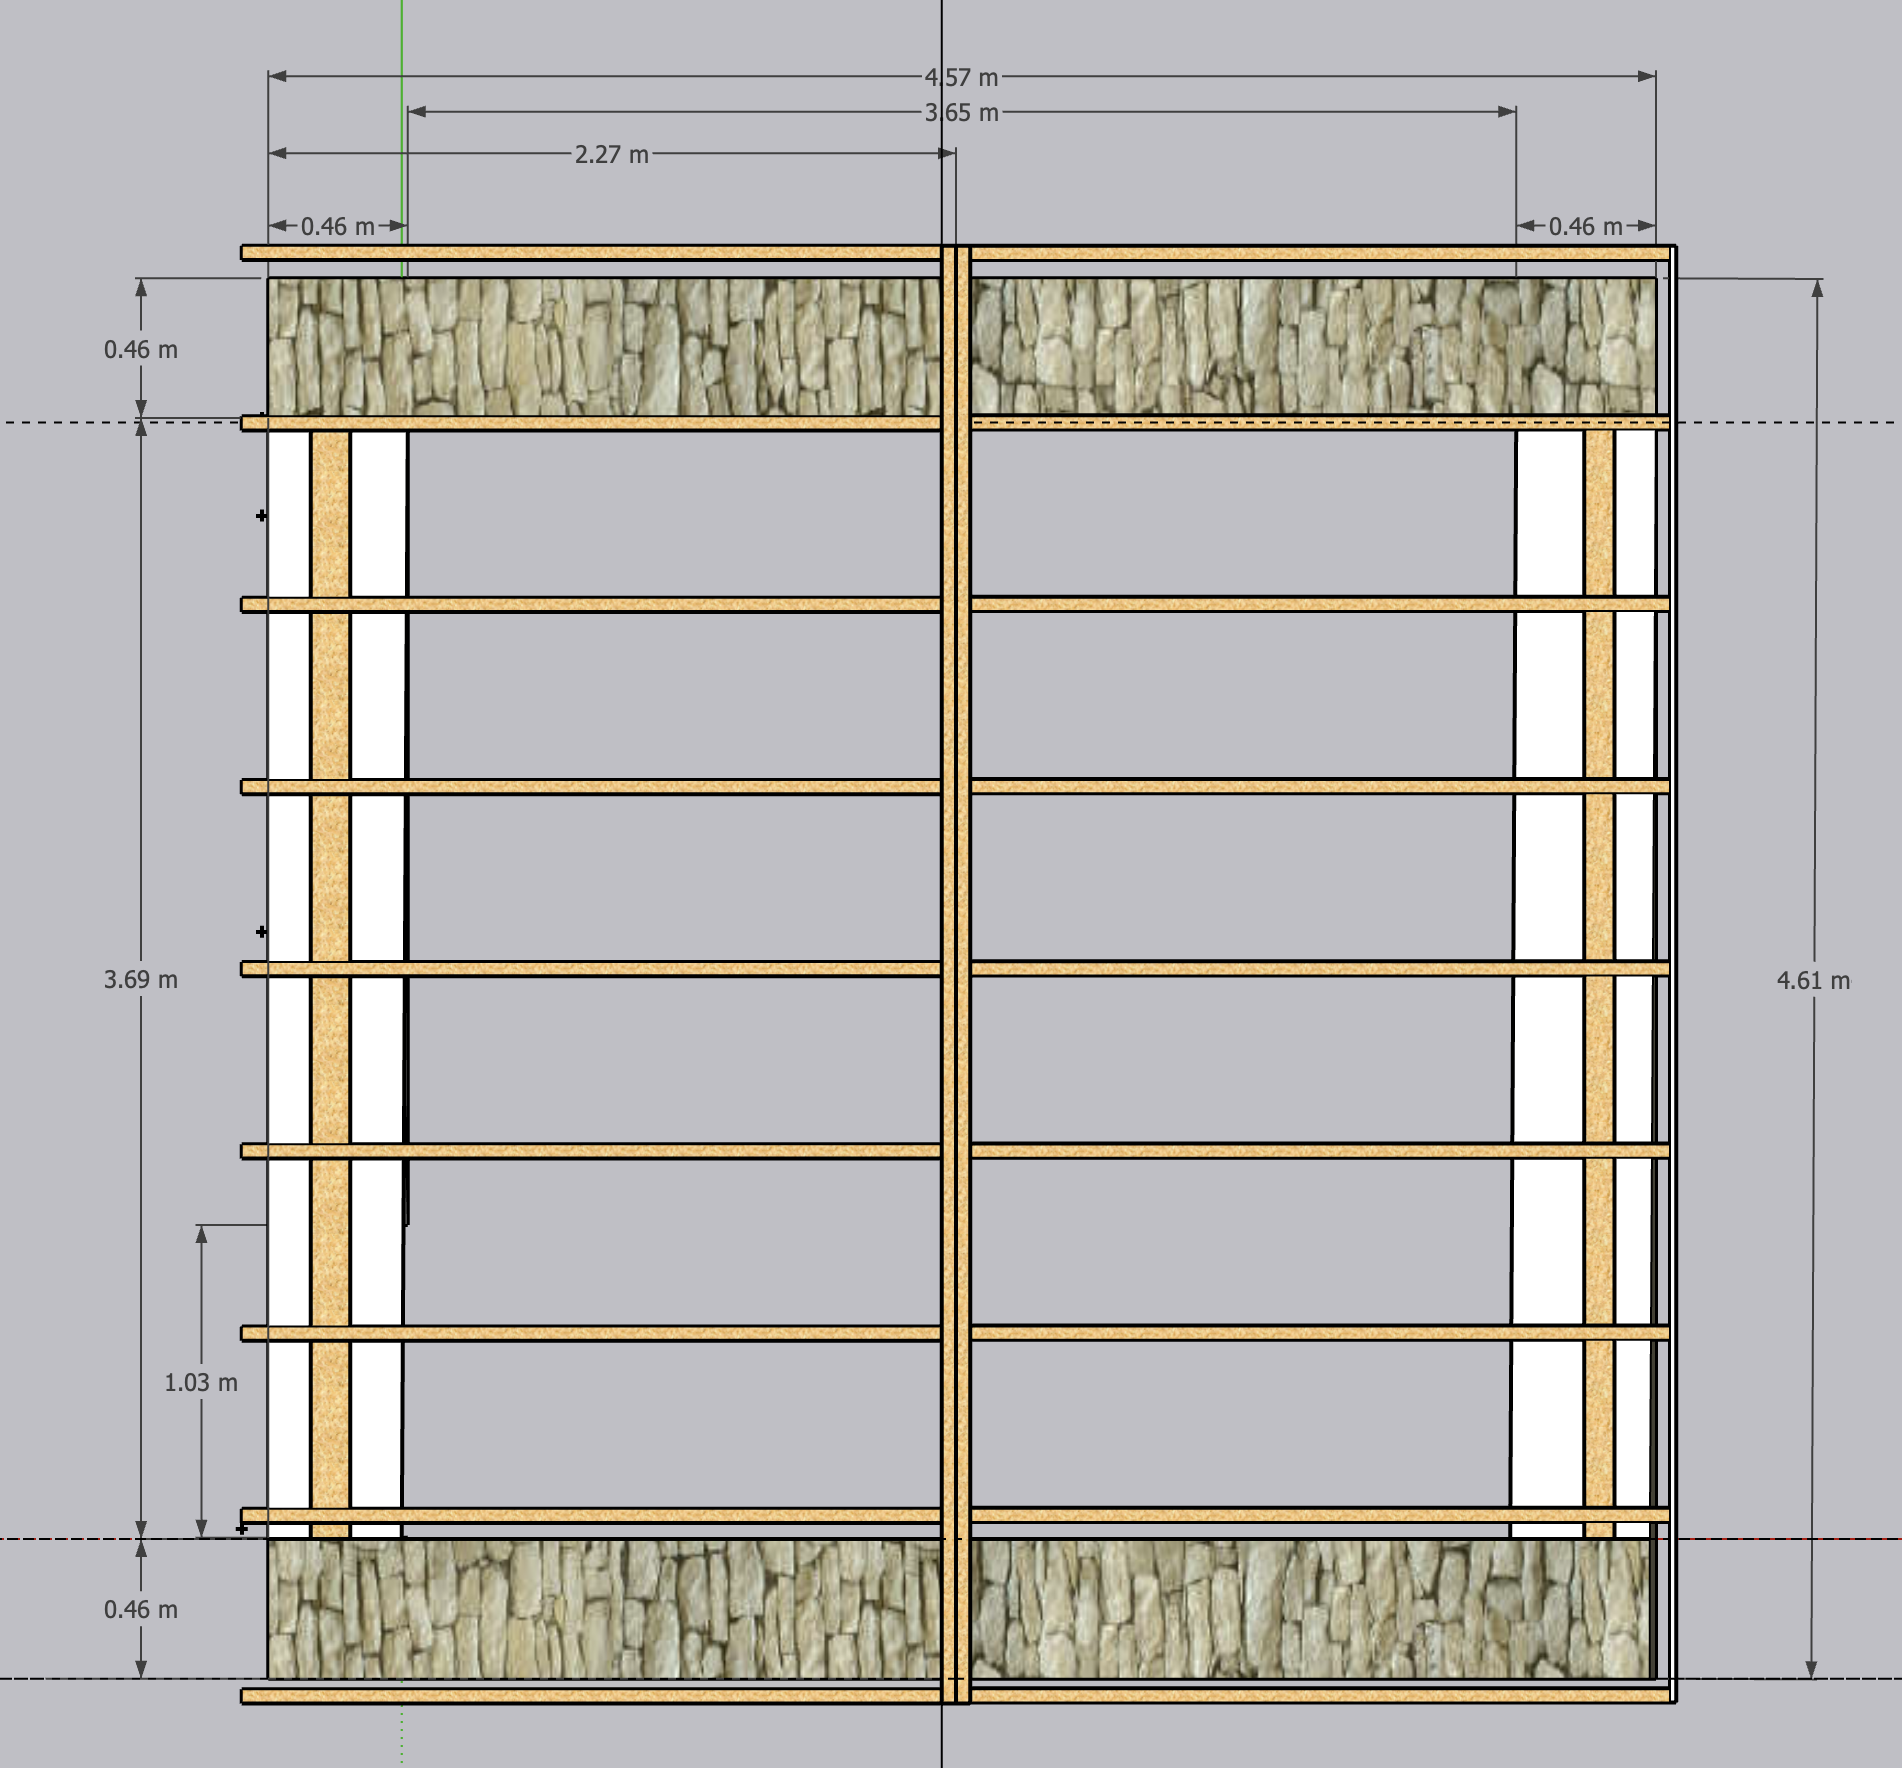The image size is (1902, 1768).
Task: Select the left vertical wooden plank between white panels
Action: 330,985
